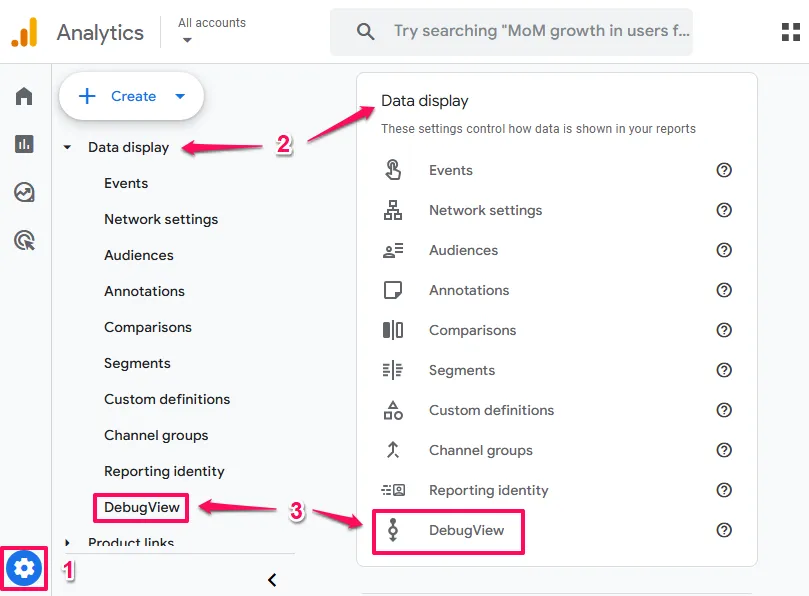Open Custom definitions in Data display card
This screenshot has width=809, height=596.
491,410
